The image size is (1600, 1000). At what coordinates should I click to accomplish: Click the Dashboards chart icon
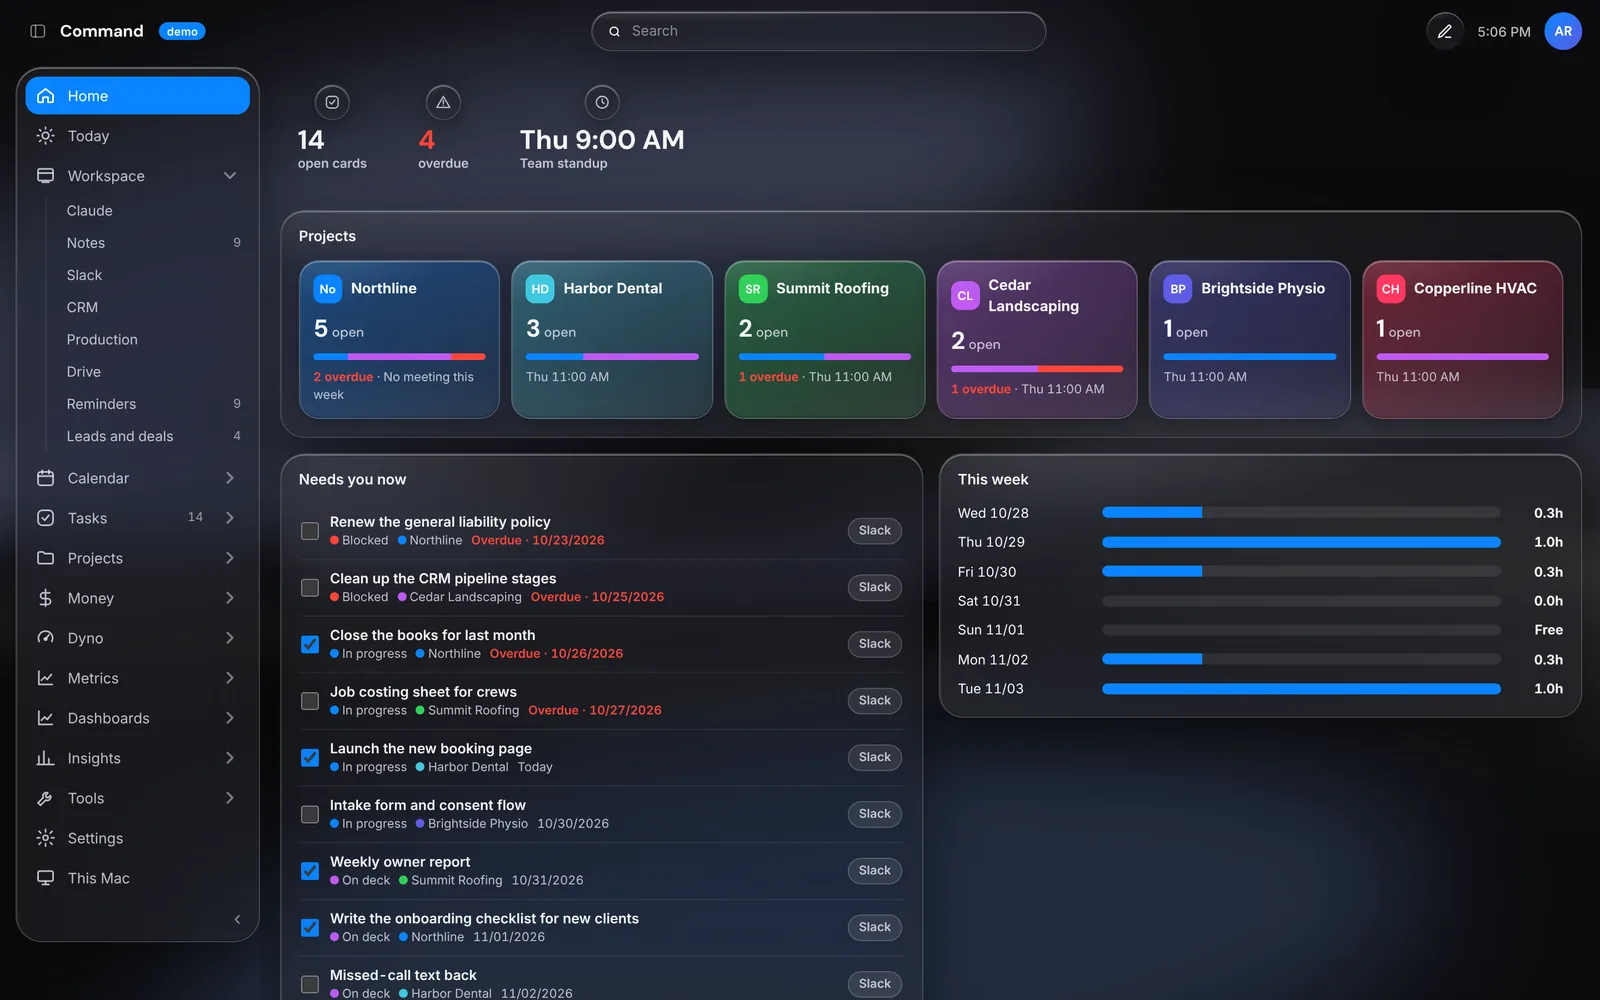click(x=45, y=718)
